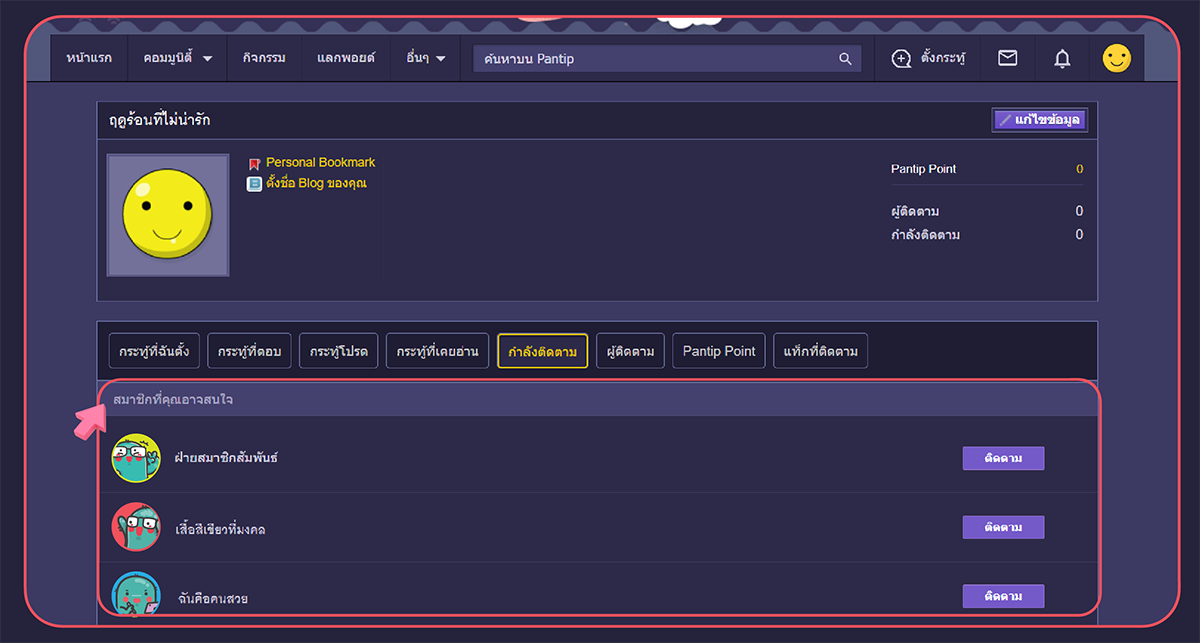The width and height of the screenshot is (1200, 643).
Task: Open avatar of ฝ่ายสมาชิกสัมพันธ์
Action: pos(137,458)
